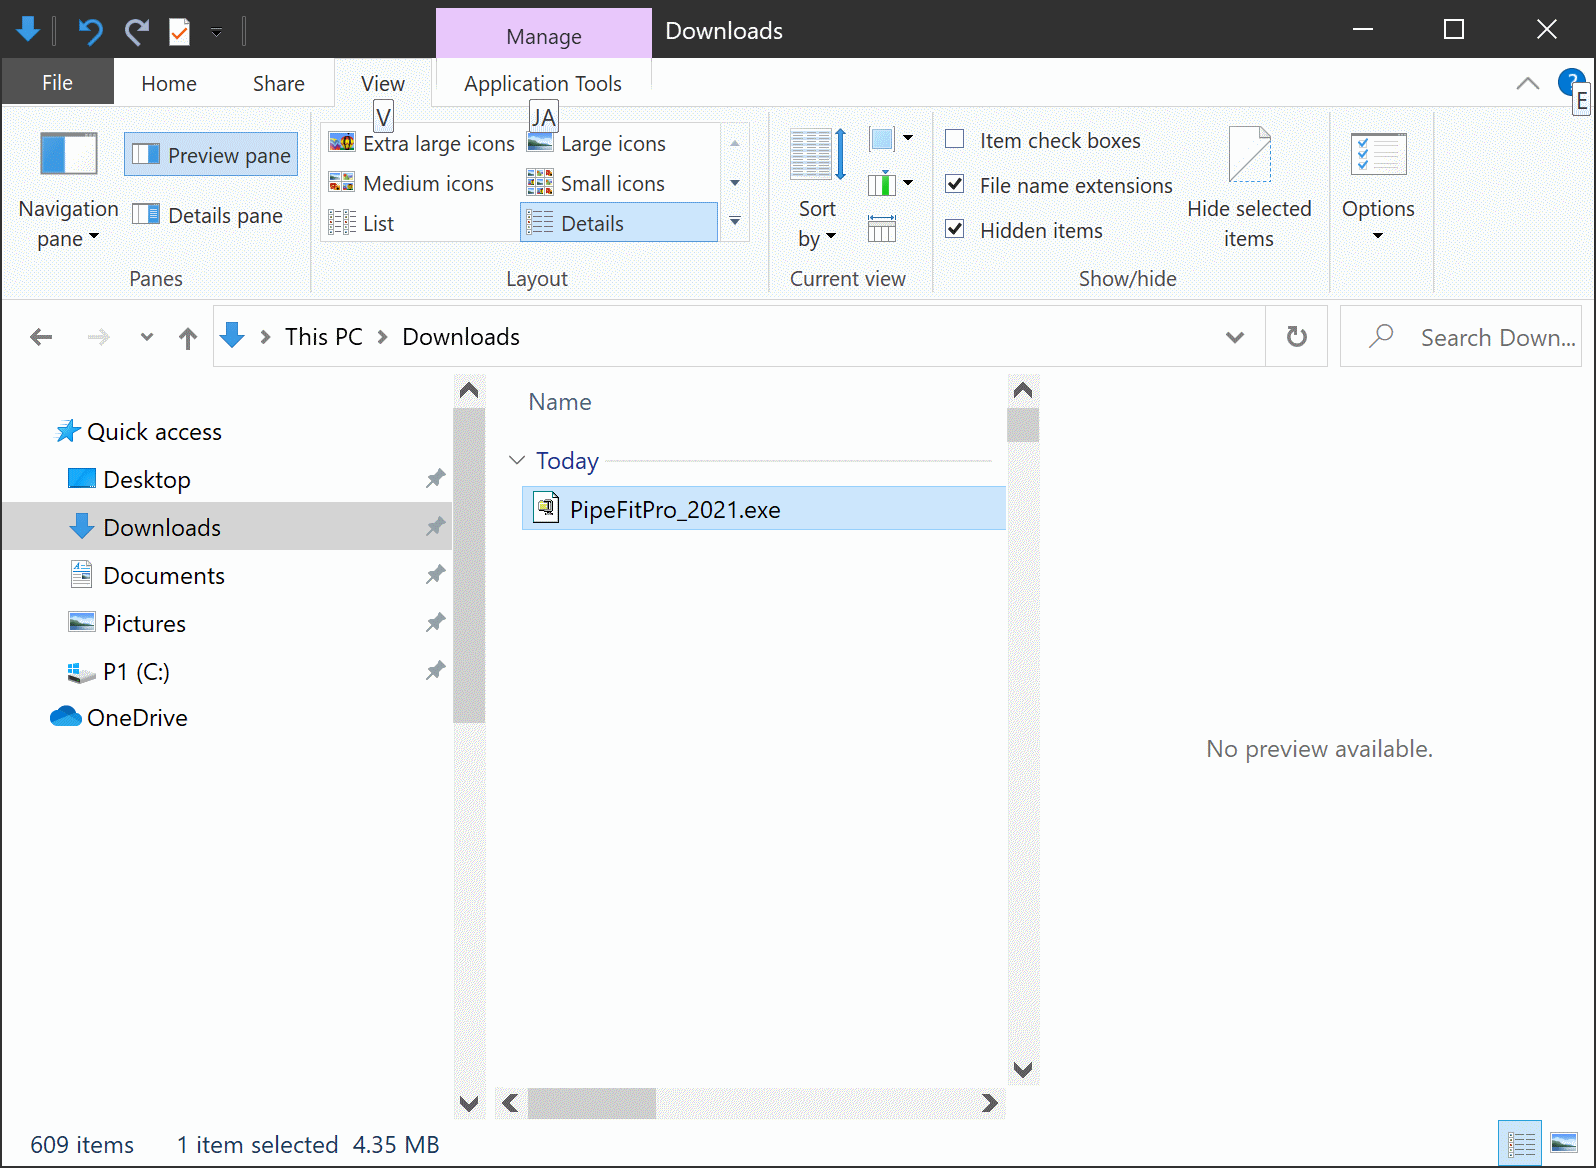Select Small icons layout
Viewport: 1596px width, 1168px height.
click(x=597, y=183)
